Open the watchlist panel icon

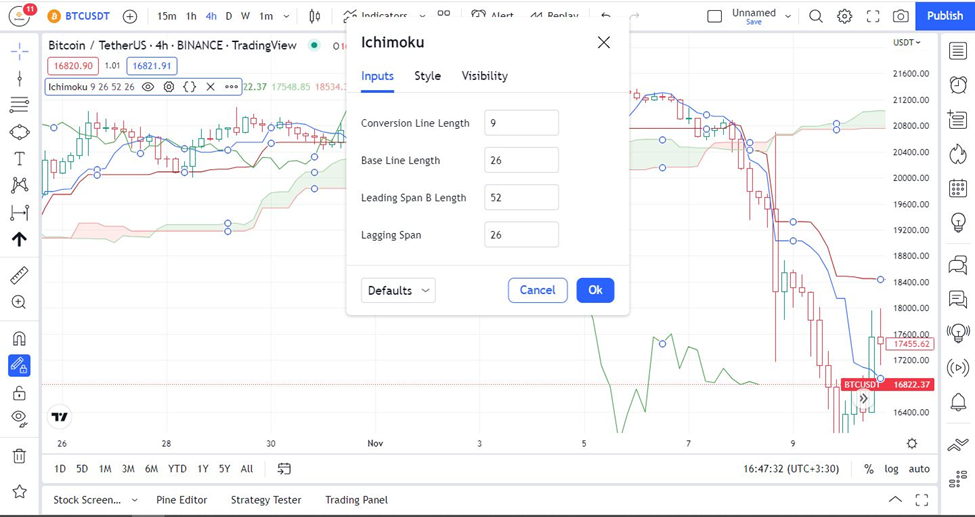coord(958,51)
